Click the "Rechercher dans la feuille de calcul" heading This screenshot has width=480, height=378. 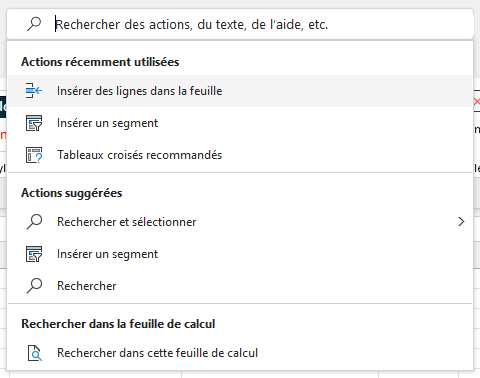click(x=118, y=324)
